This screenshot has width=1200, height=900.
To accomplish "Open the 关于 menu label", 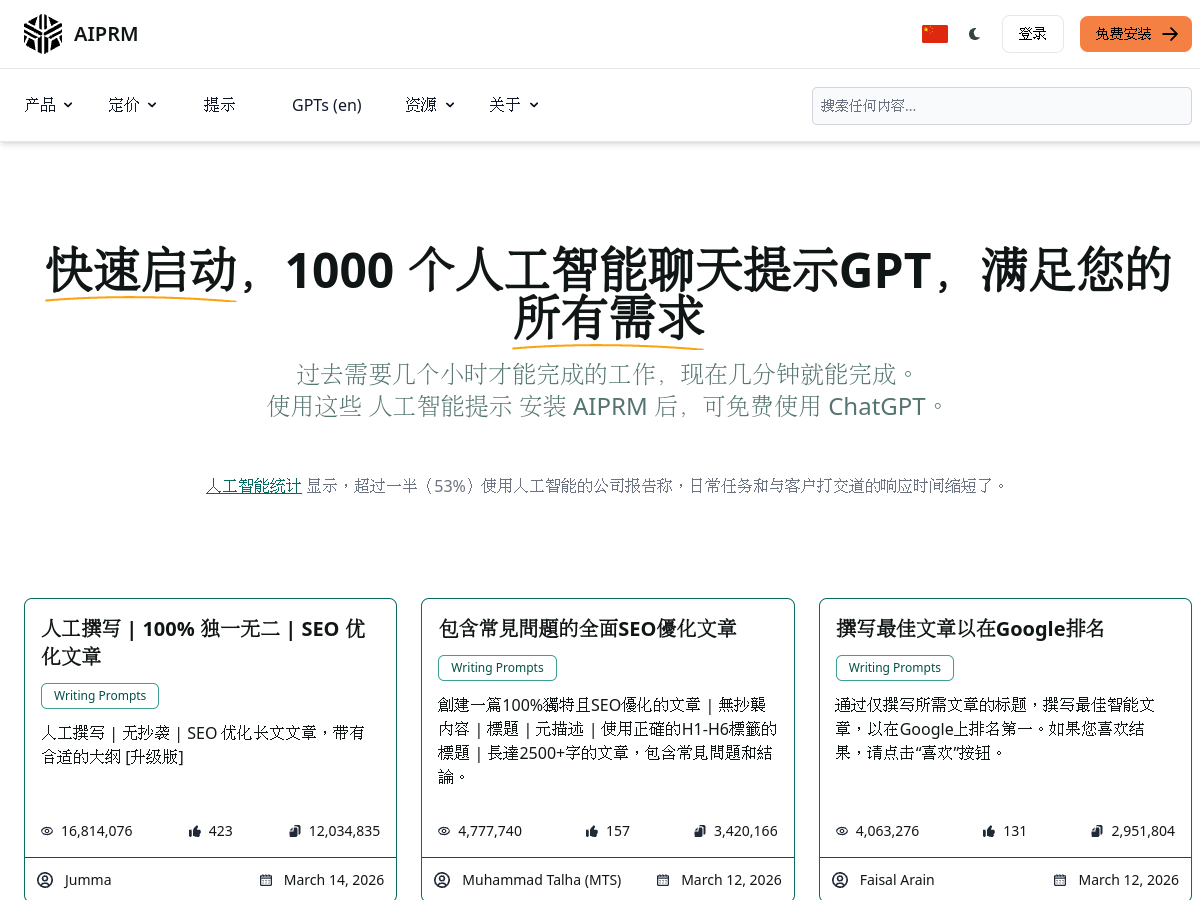I will click(505, 104).
